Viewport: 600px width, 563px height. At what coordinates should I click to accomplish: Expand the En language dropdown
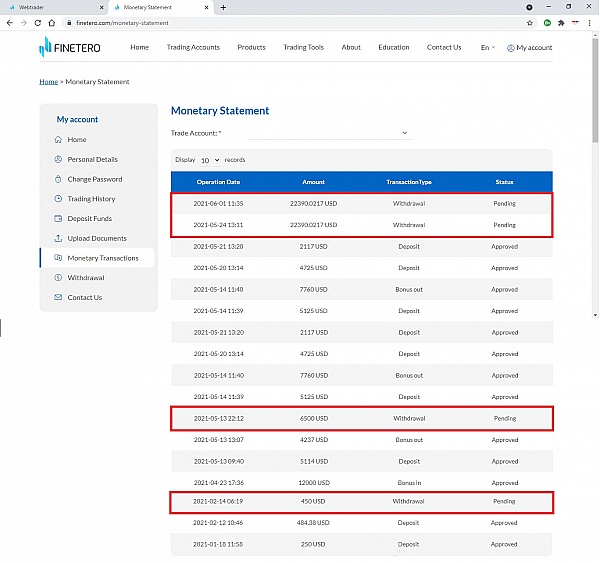pos(488,47)
